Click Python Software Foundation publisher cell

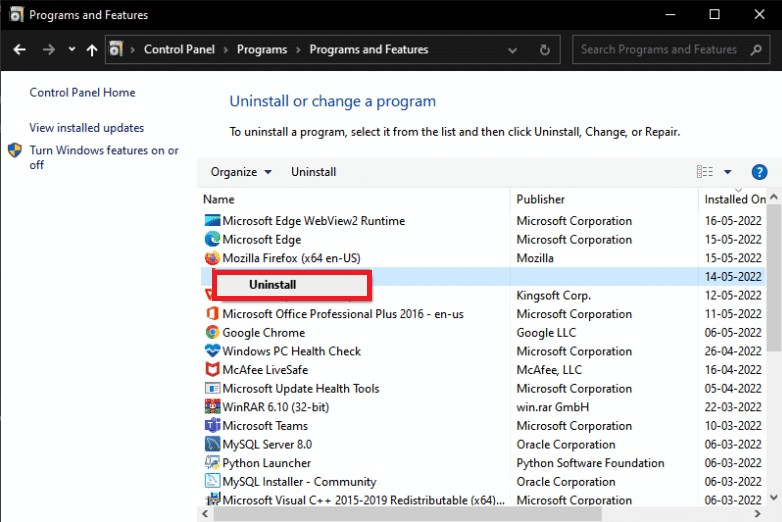tap(590, 463)
